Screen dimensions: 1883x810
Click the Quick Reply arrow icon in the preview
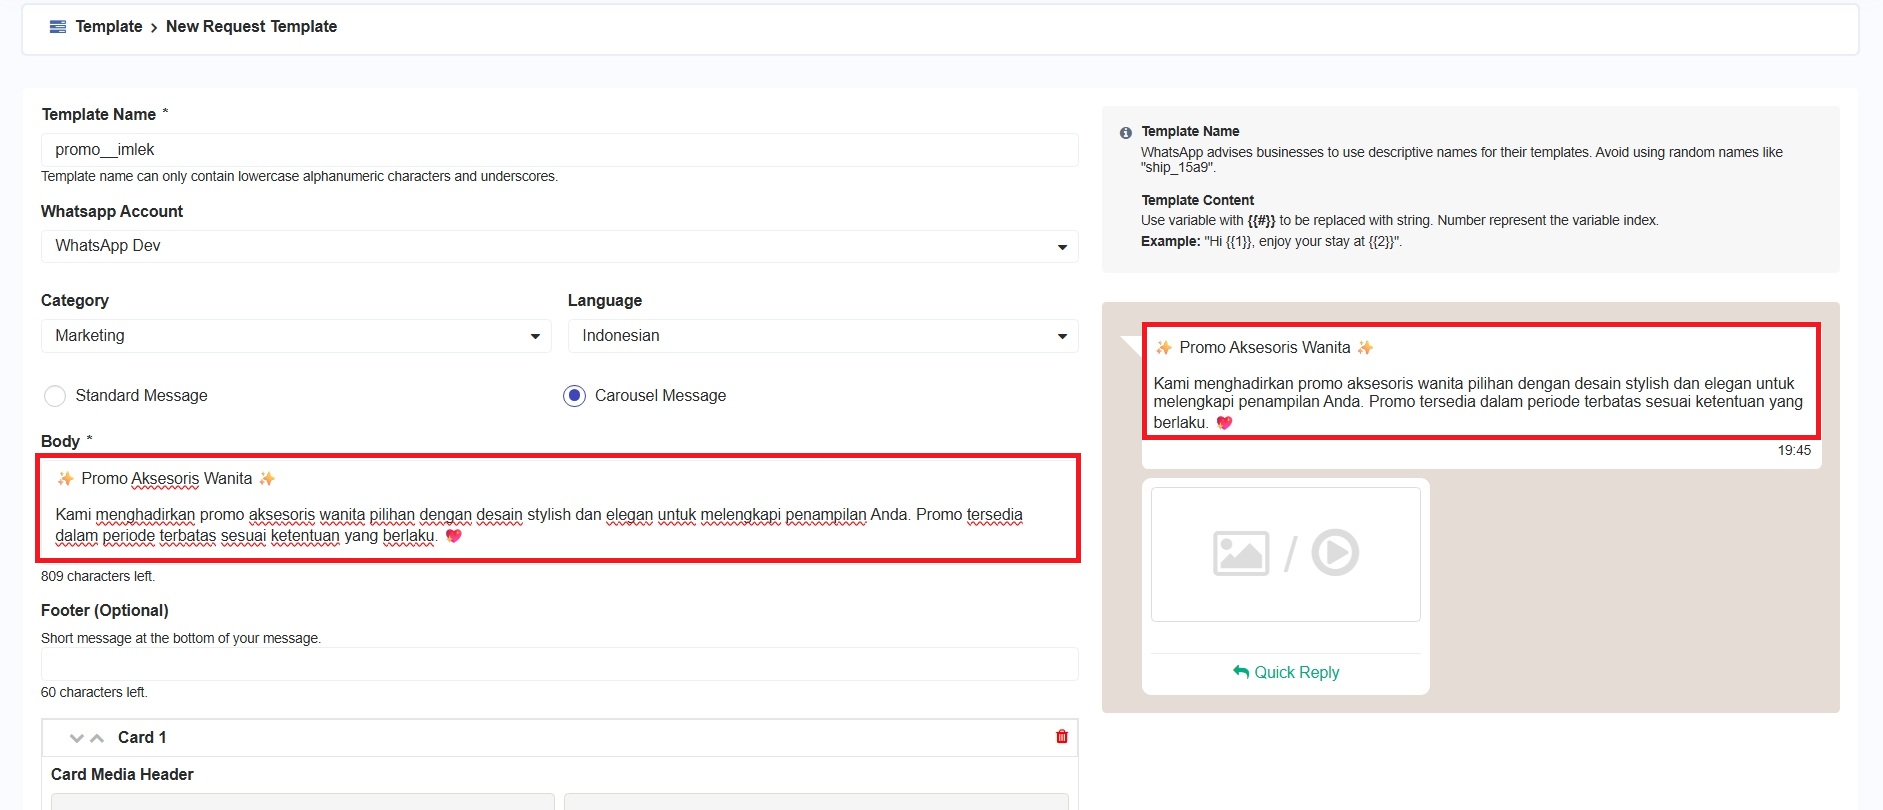[1241, 672]
